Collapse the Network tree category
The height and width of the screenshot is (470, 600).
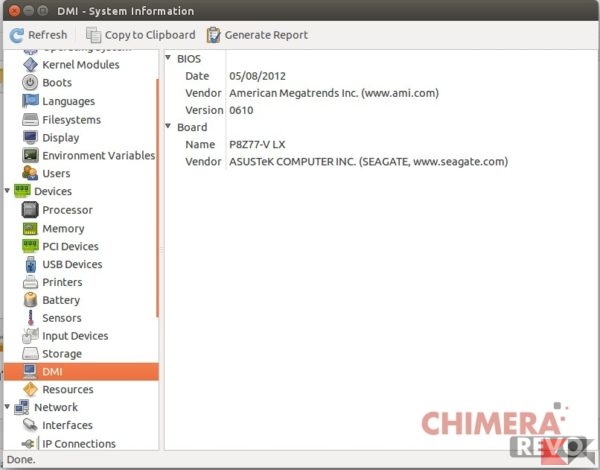(x=7, y=406)
